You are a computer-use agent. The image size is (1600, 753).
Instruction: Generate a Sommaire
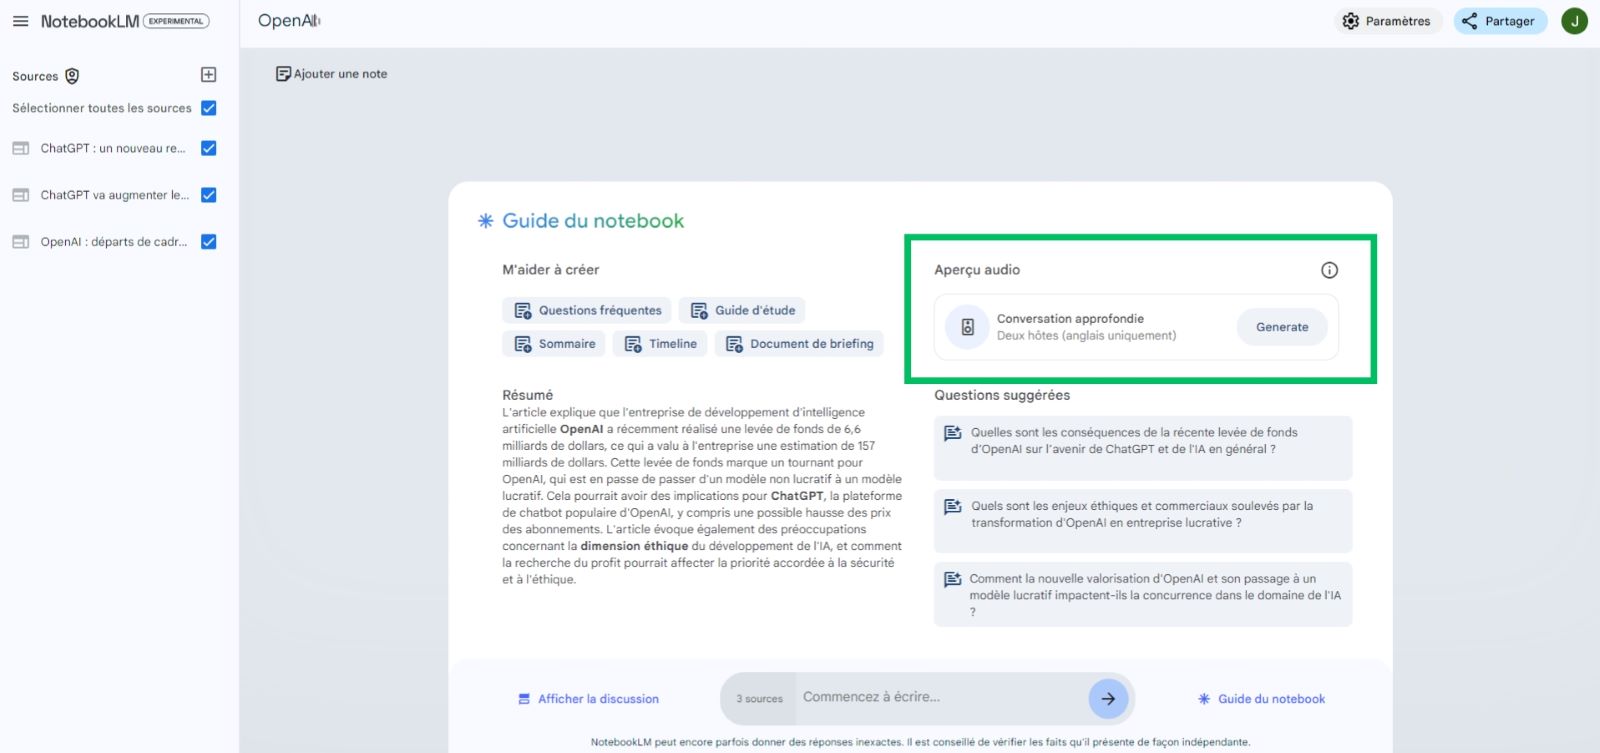[x=555, y=344]
